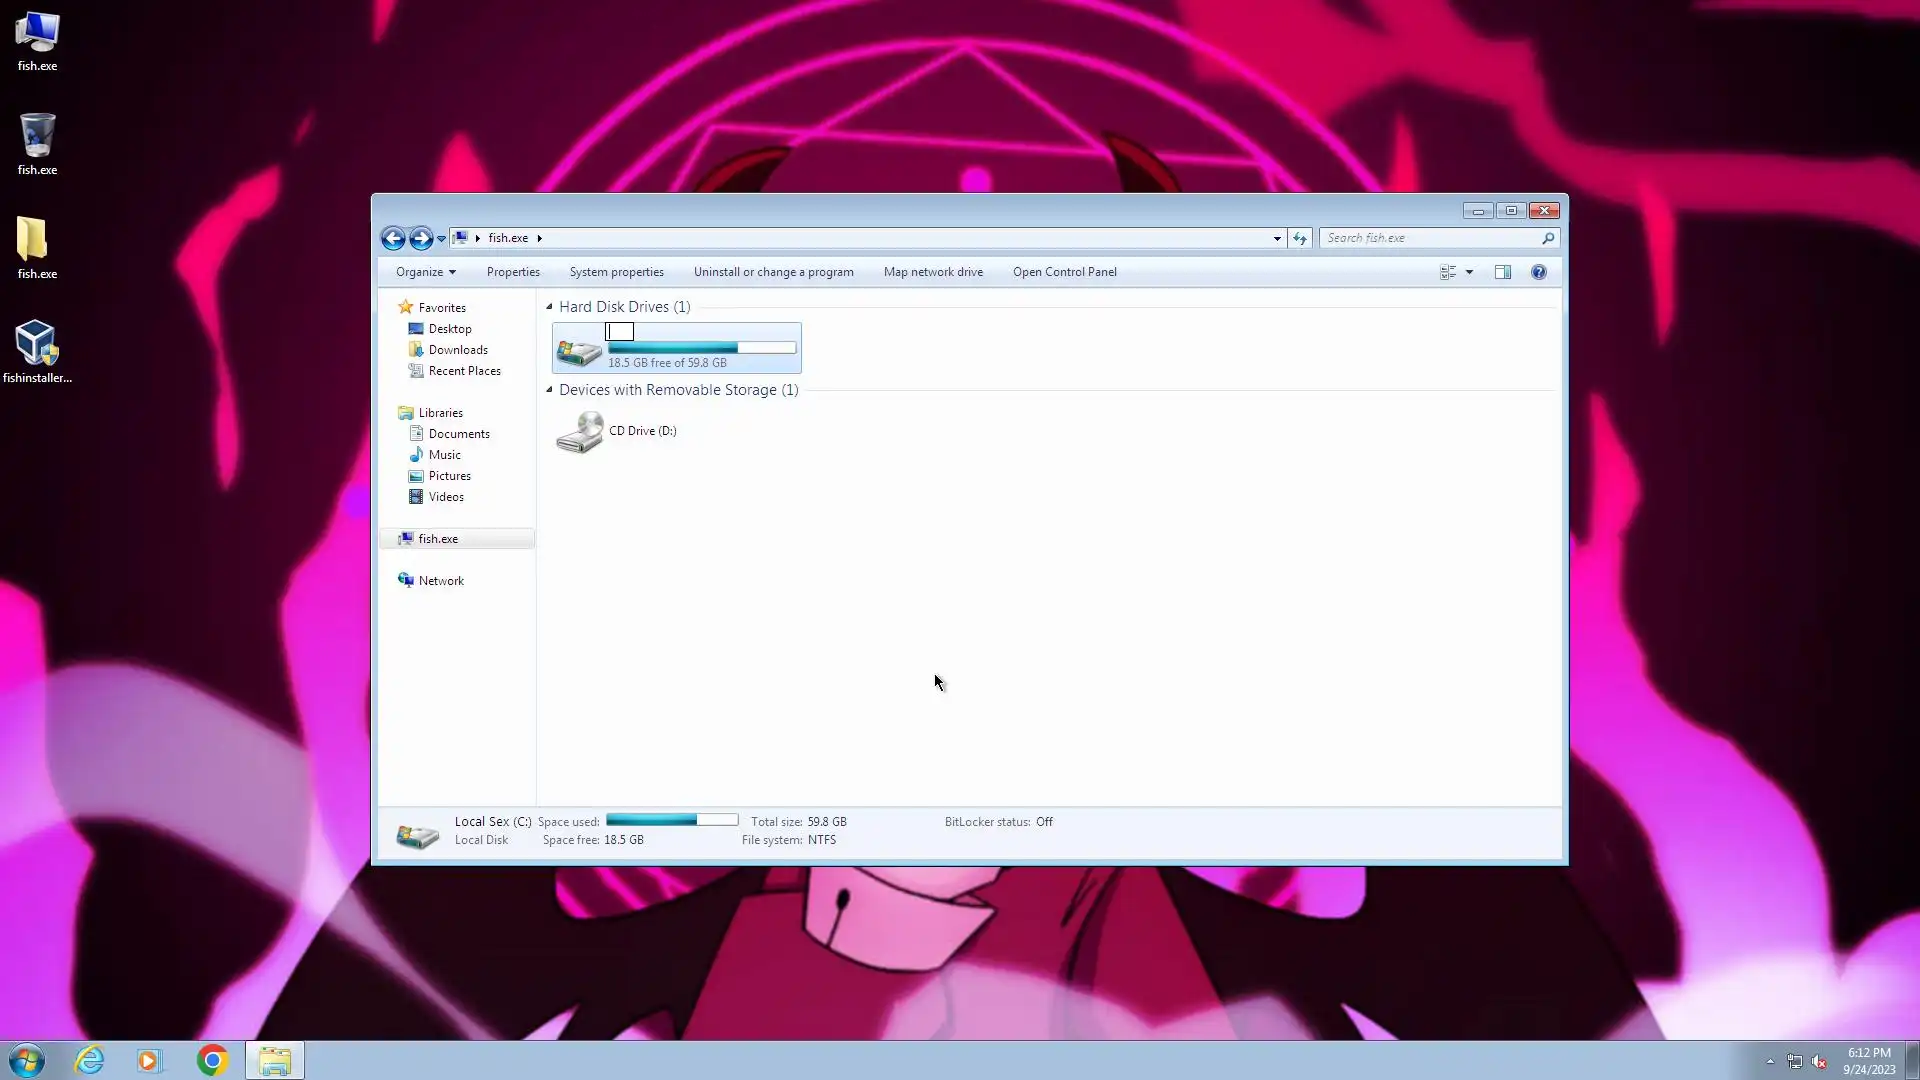1920x1080 pixels.
Task: Click System properties in the toolbar
Action: click(616, 272)
